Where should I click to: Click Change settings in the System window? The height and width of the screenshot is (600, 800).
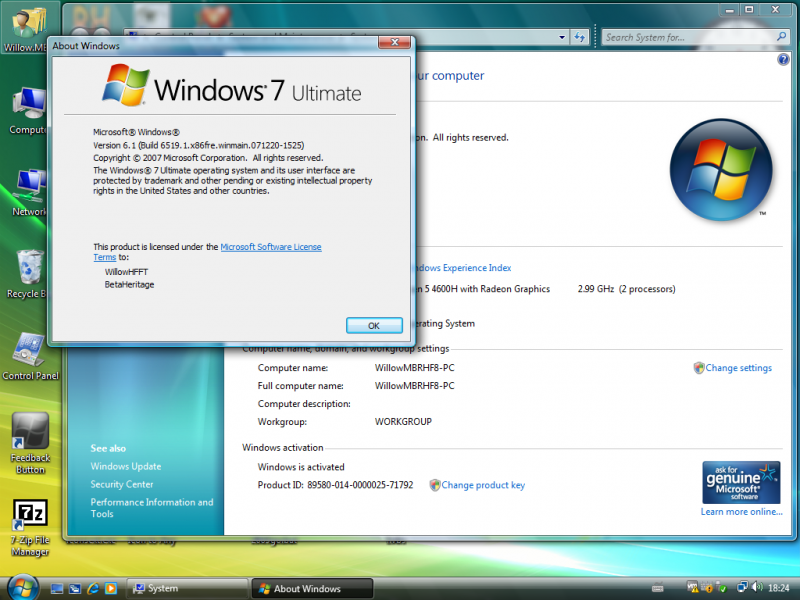click(x=738, y=368)
